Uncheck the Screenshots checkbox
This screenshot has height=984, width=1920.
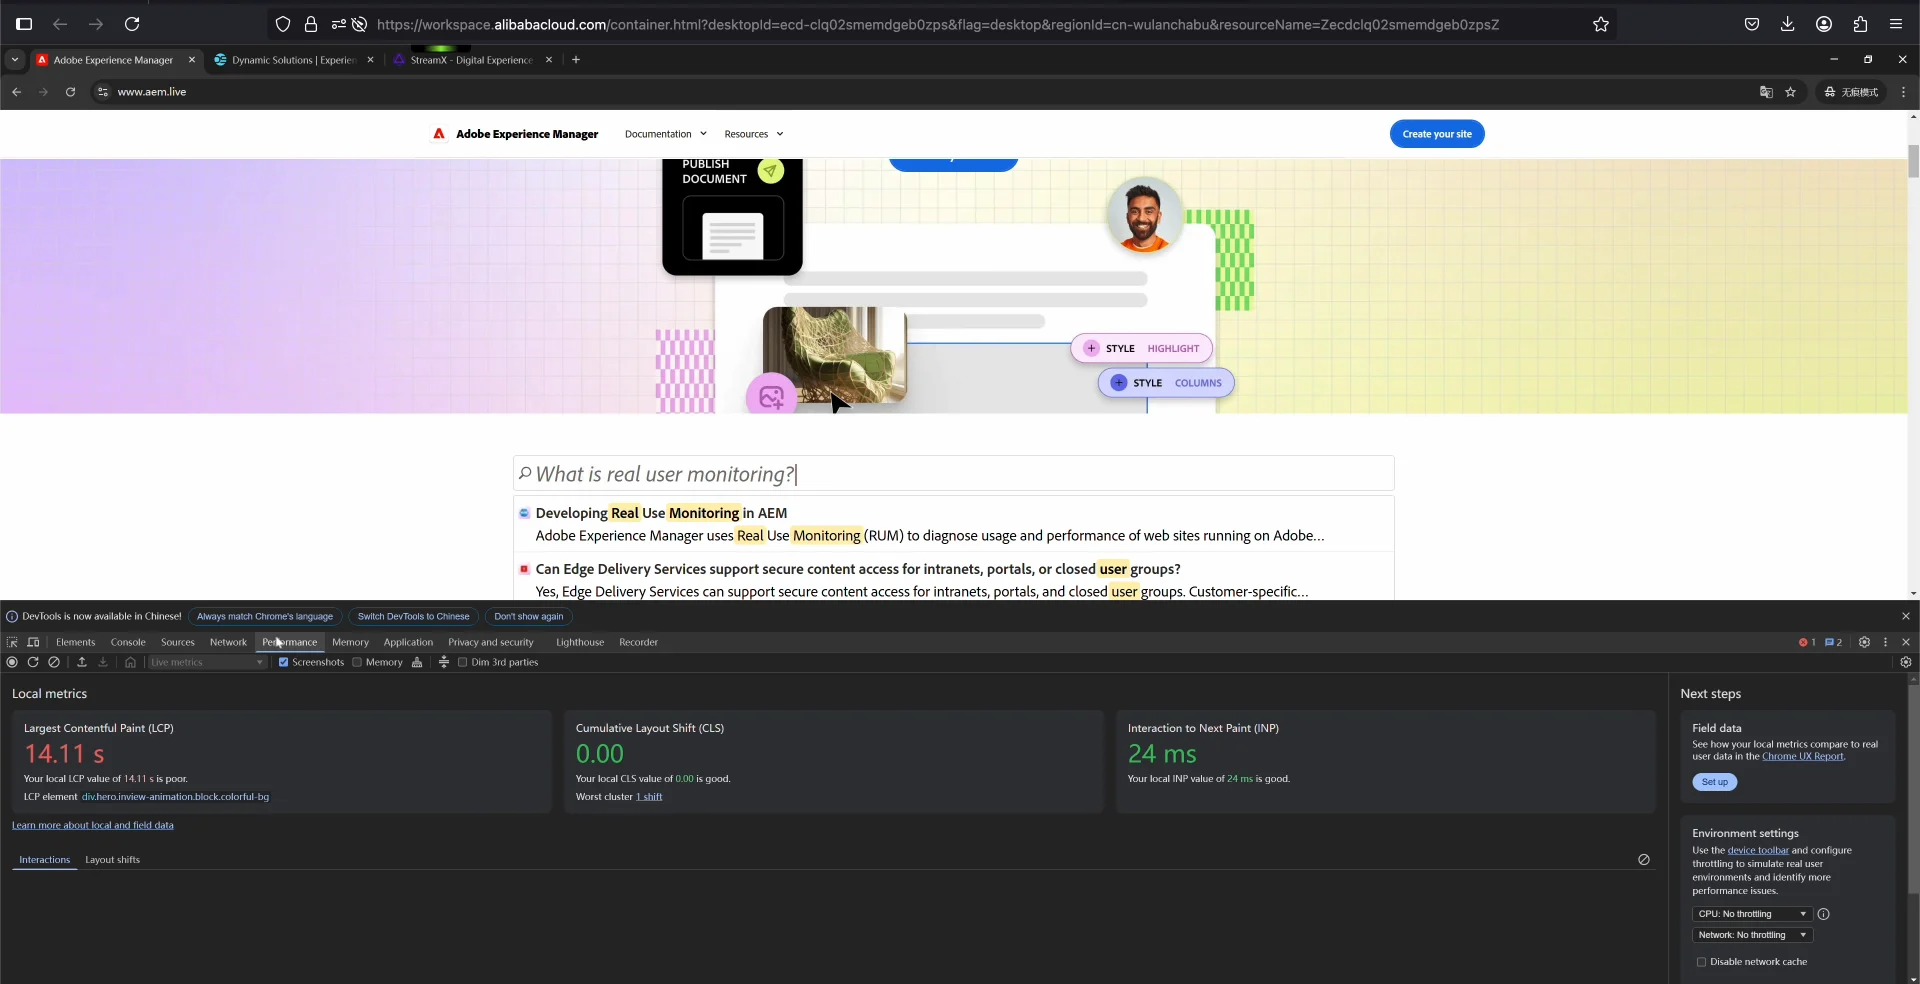pyautogui.click(x=283, y=662)
